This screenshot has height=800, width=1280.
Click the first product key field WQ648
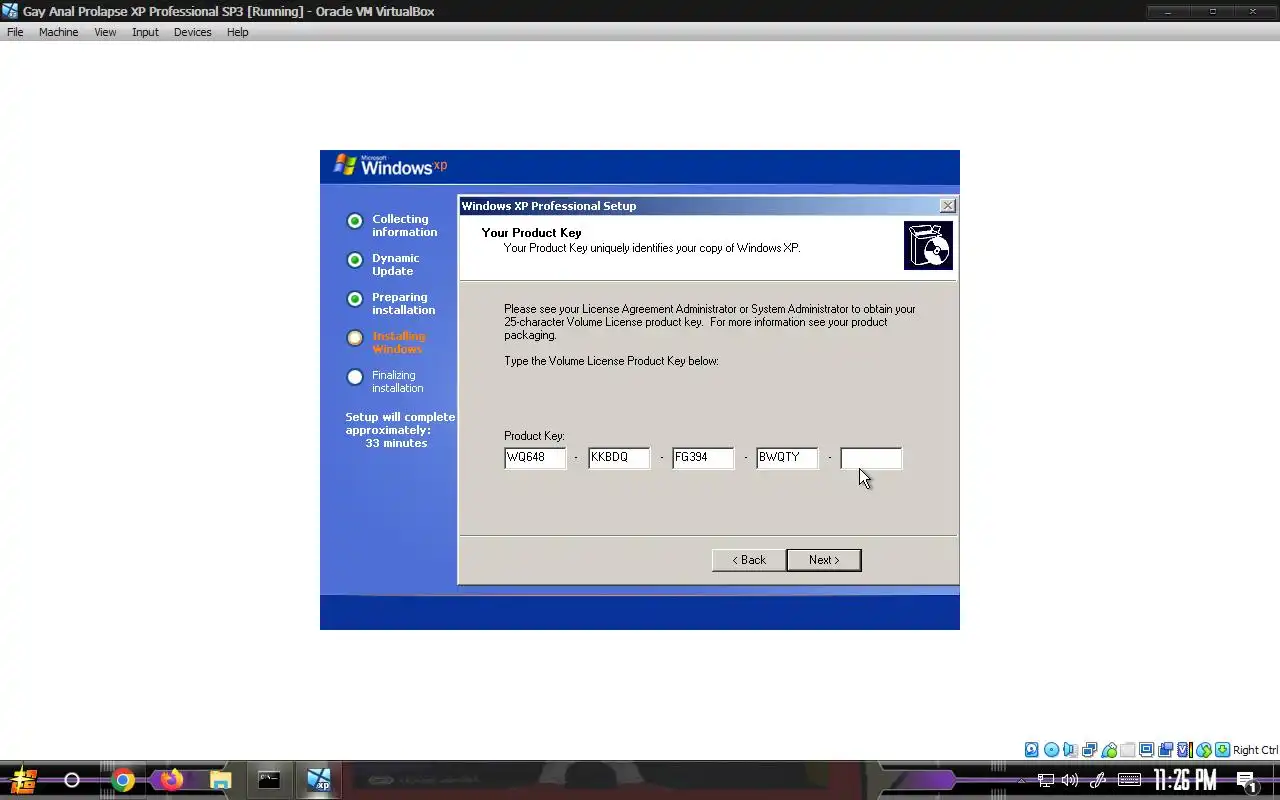coord(535,458)
